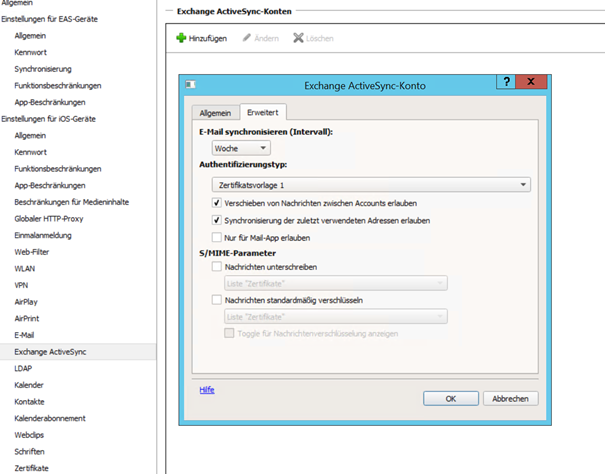The width and height of the screenshot is (605, 474).
Task: Open WLAN settings
Action: (25, 268)
